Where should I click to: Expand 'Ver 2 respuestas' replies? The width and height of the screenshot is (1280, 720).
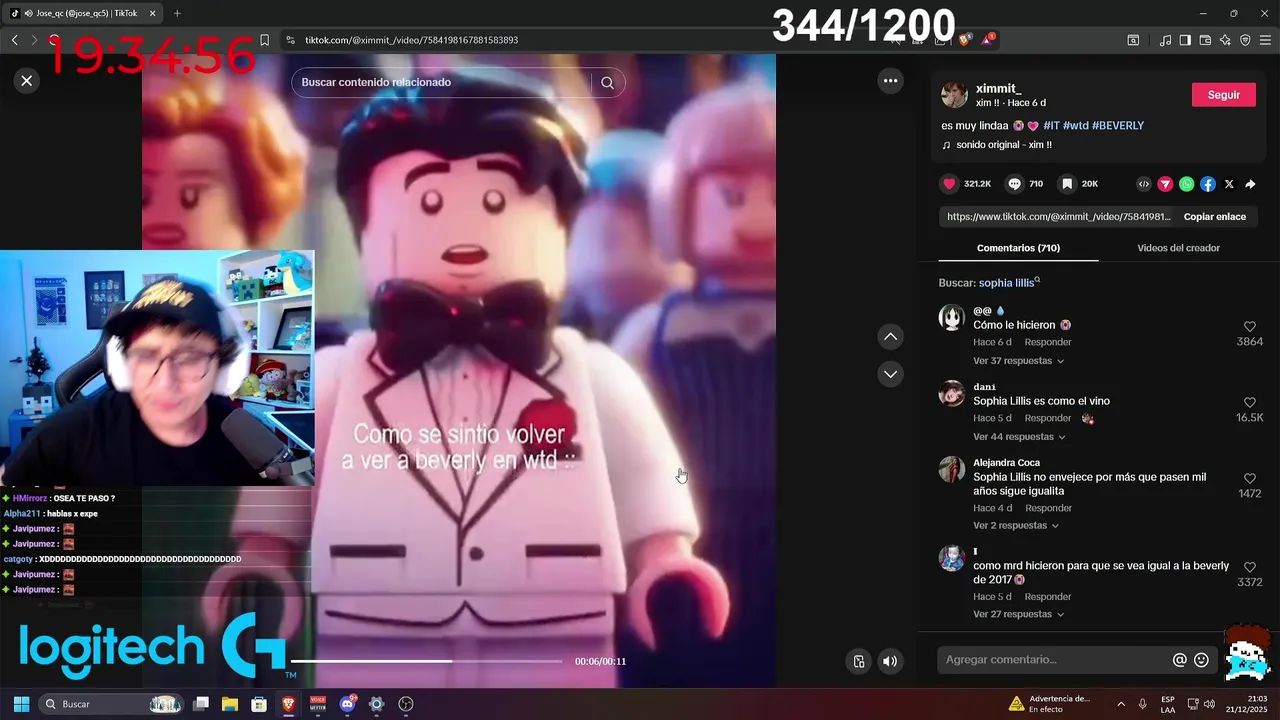[1016, 526]
